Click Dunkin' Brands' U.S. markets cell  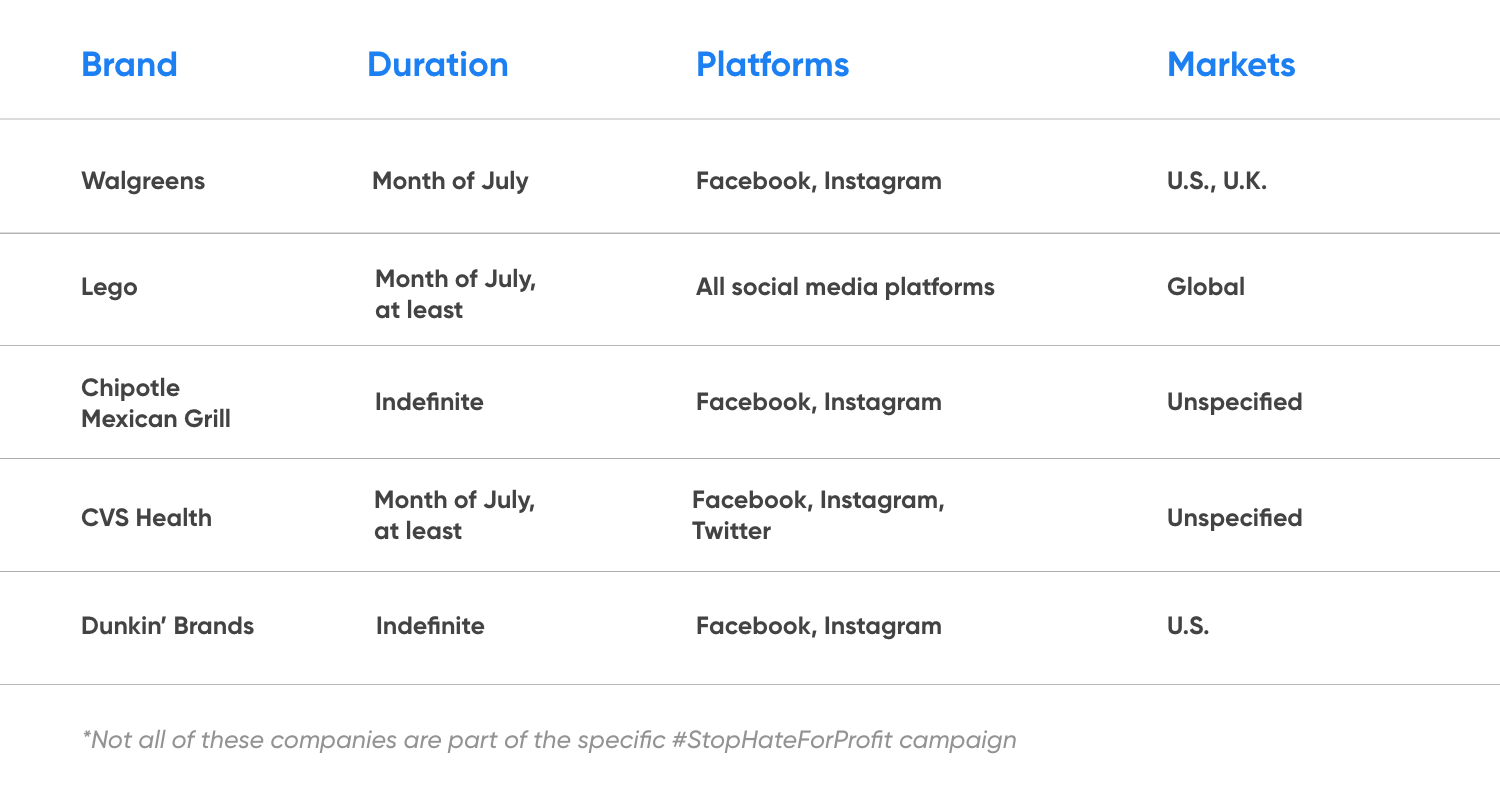click(x=1188, y=627)
